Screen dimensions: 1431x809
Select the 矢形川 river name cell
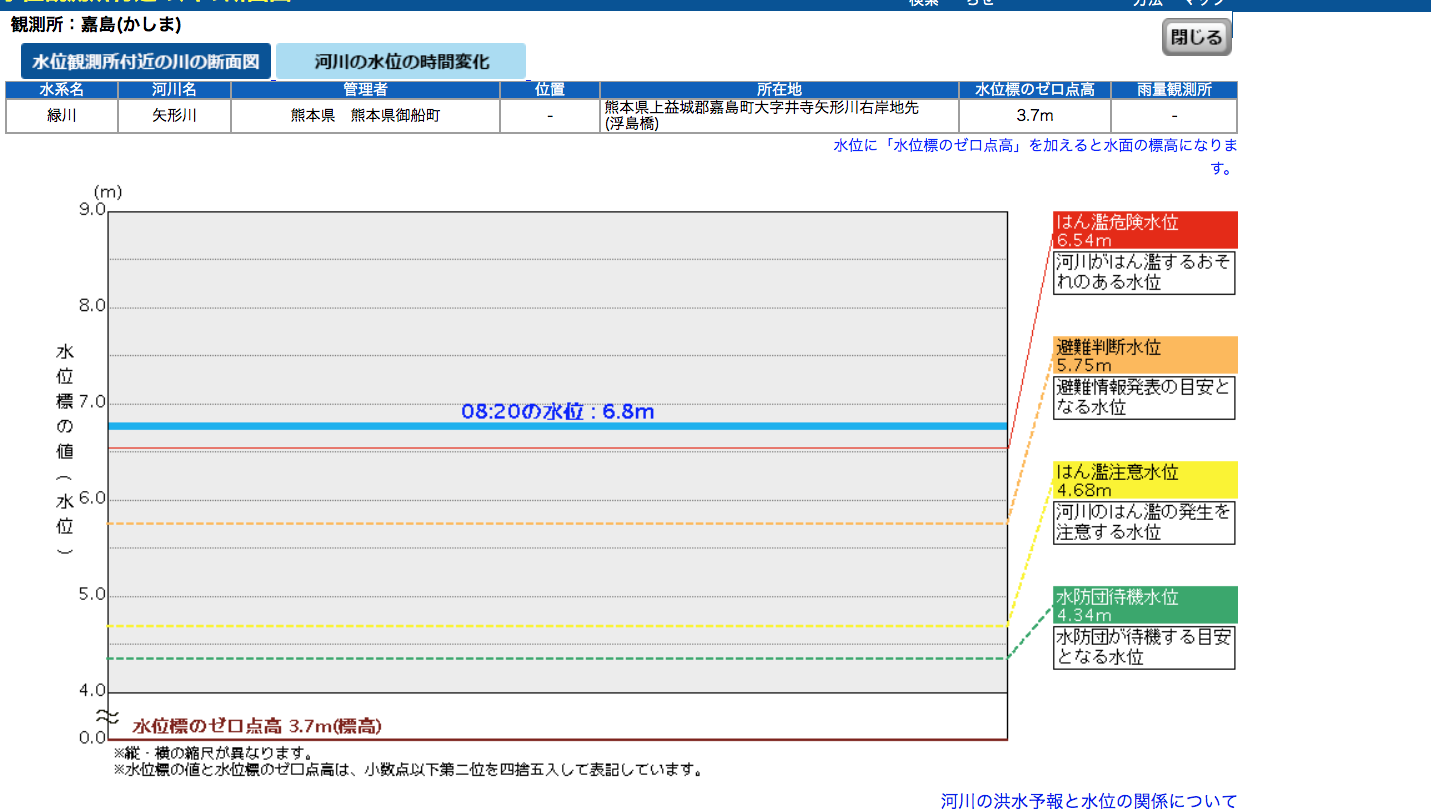(174, 116)
